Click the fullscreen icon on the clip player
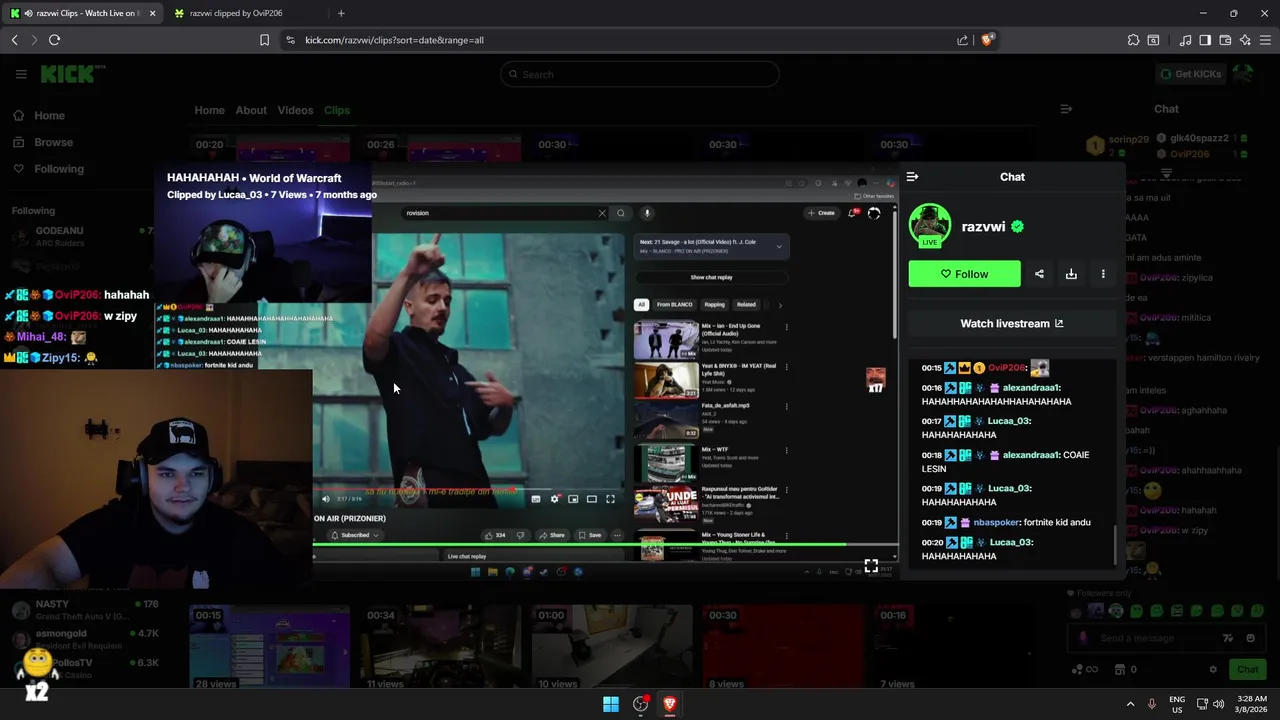The height and width of the screenshot is (720, 1280). click(871, 566)
